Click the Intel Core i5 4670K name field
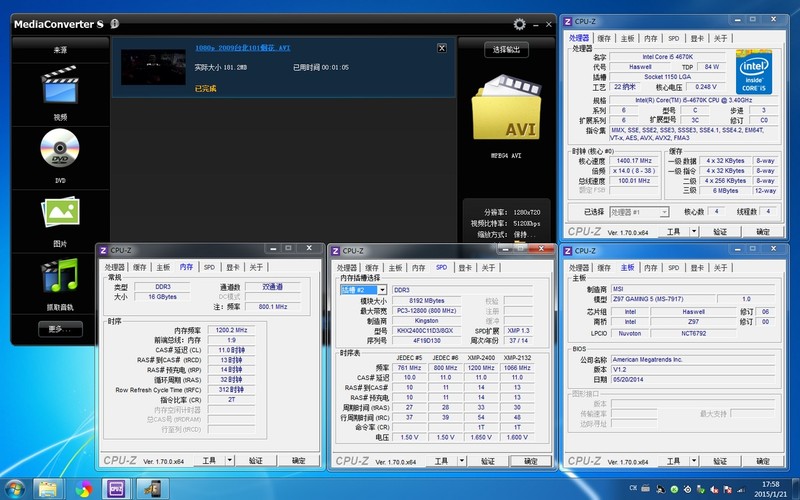800x500 pixels. click(x=667, y=57)
